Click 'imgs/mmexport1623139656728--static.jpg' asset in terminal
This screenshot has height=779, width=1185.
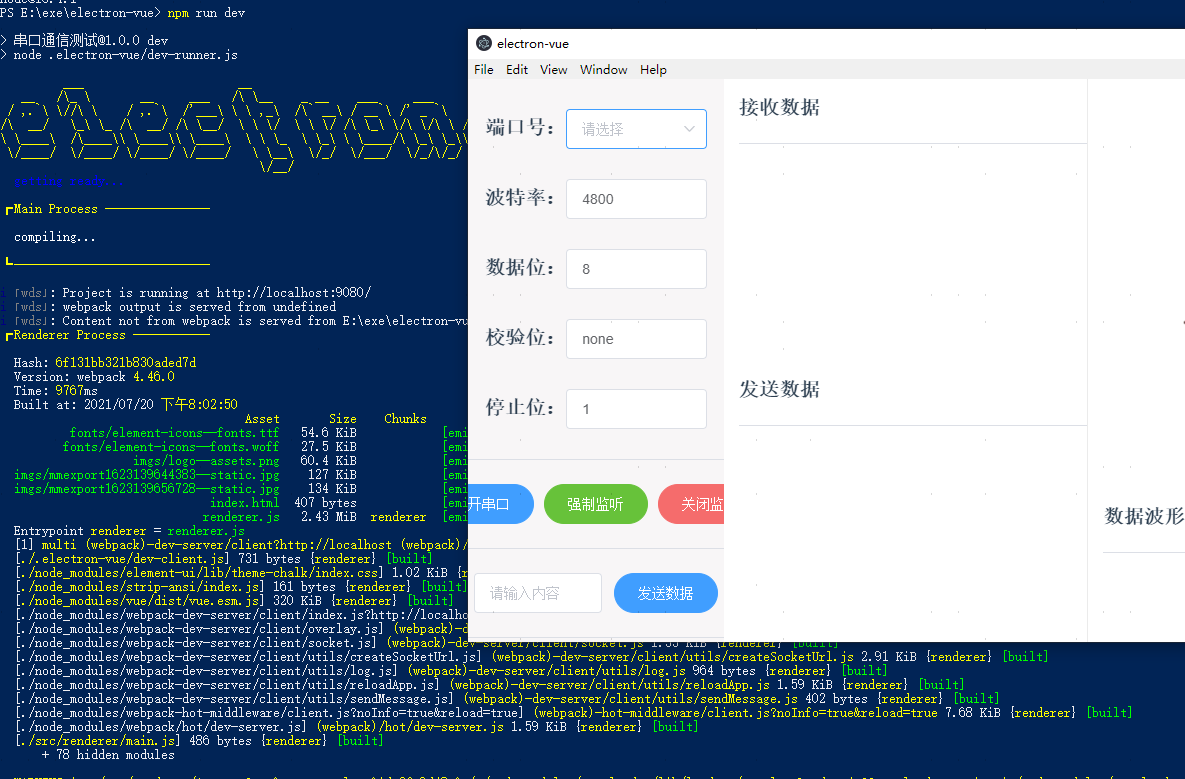click(147, 489)
